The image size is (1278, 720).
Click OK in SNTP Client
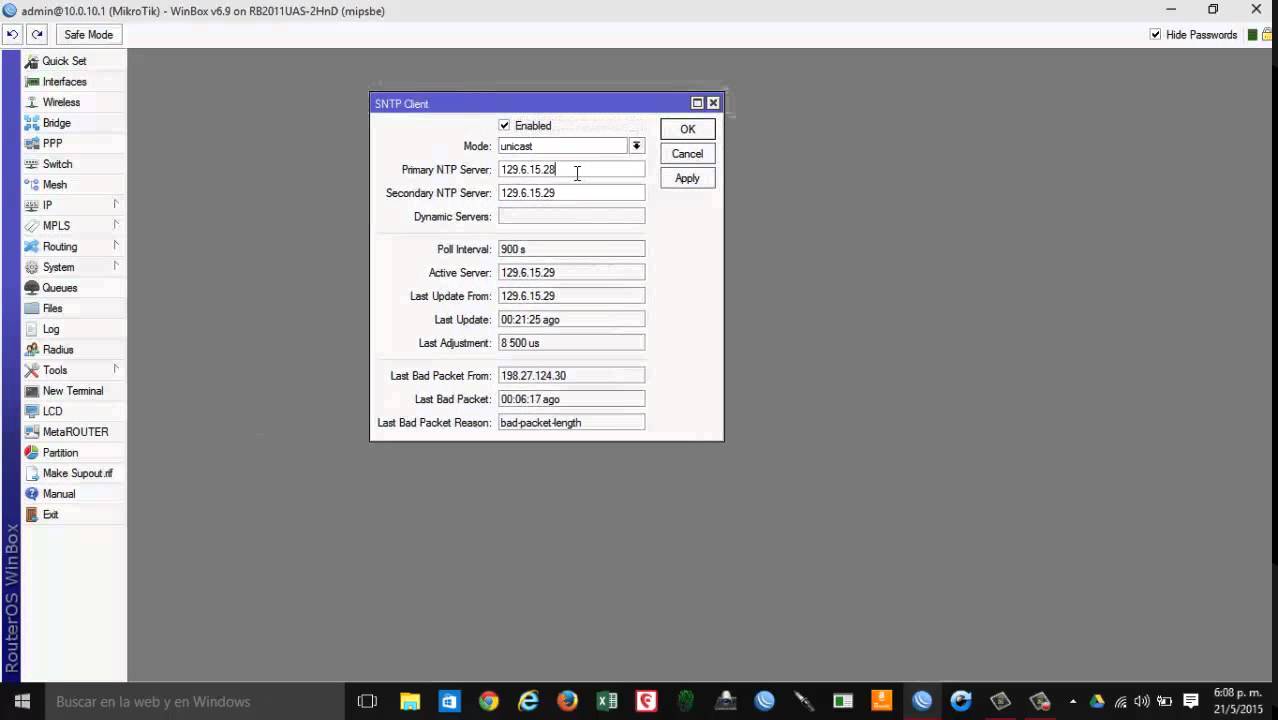coord(687,129)
